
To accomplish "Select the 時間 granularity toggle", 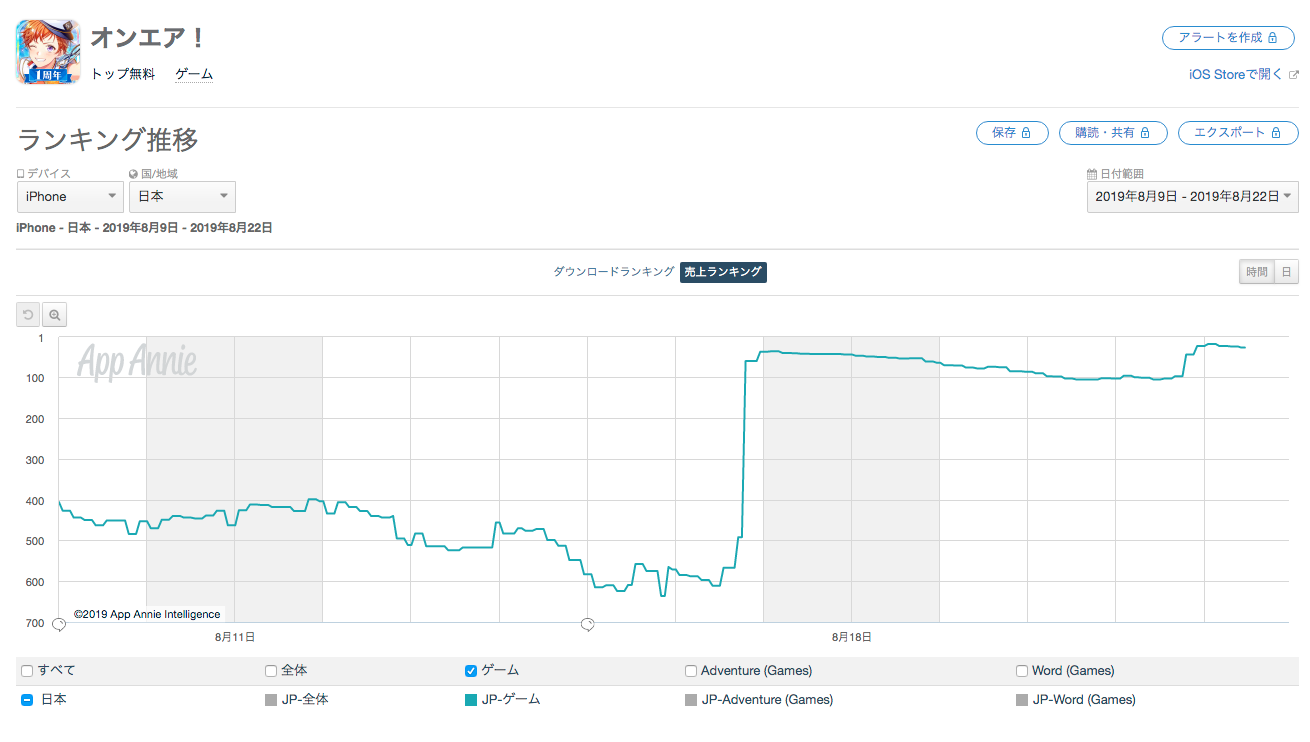I will [1257, 272].
